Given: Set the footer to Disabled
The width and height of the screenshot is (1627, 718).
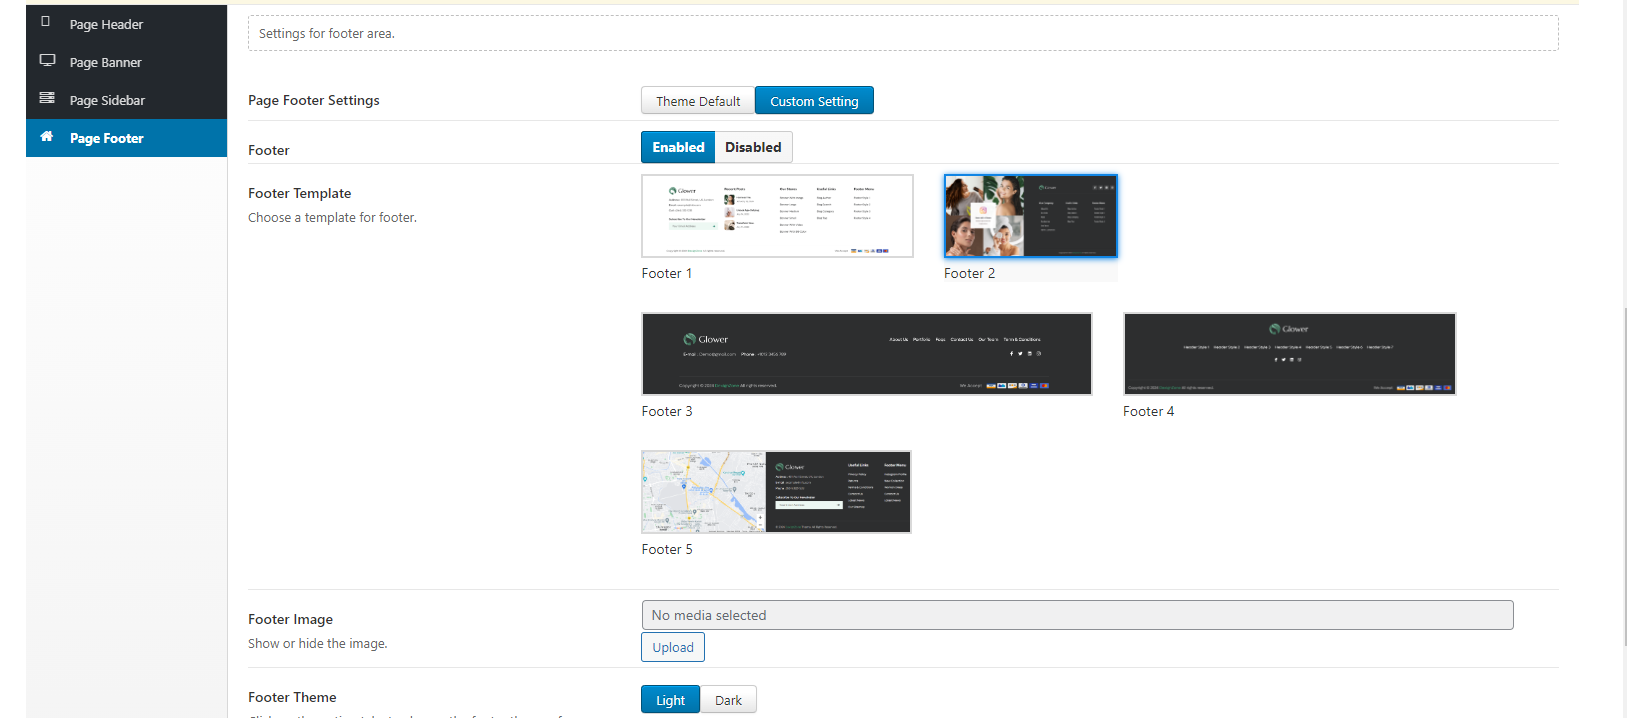Looking at the screenshot, I should (753, 147).
